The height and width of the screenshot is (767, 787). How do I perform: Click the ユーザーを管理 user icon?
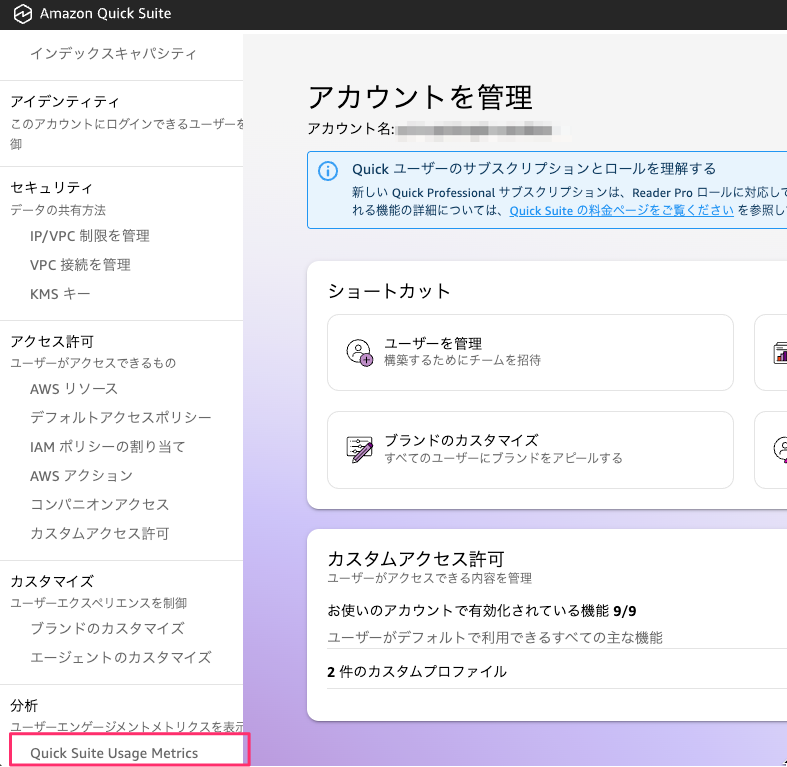click(359, 352)
